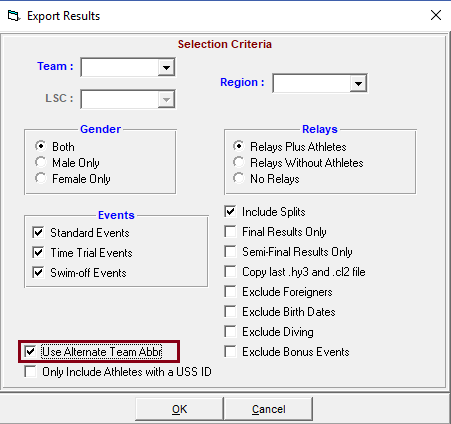Uncheck Include Splits
This screenshot has height=424, width=451.
point(230,211)
